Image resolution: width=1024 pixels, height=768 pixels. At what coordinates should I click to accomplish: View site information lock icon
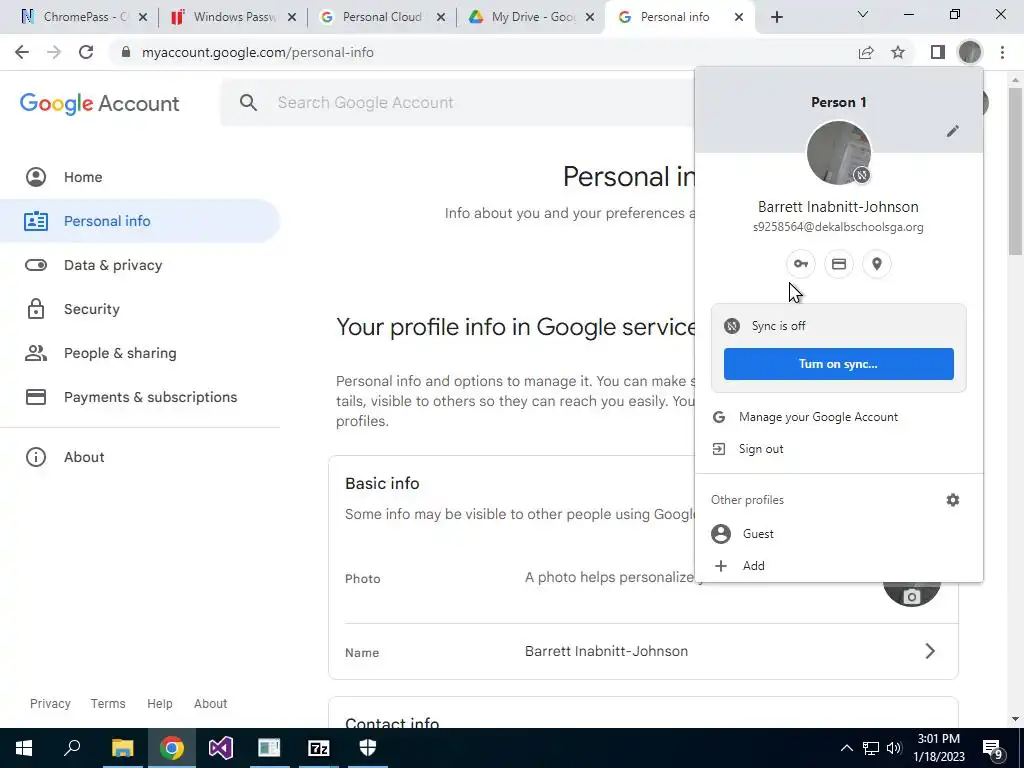[x=126, y=52]
